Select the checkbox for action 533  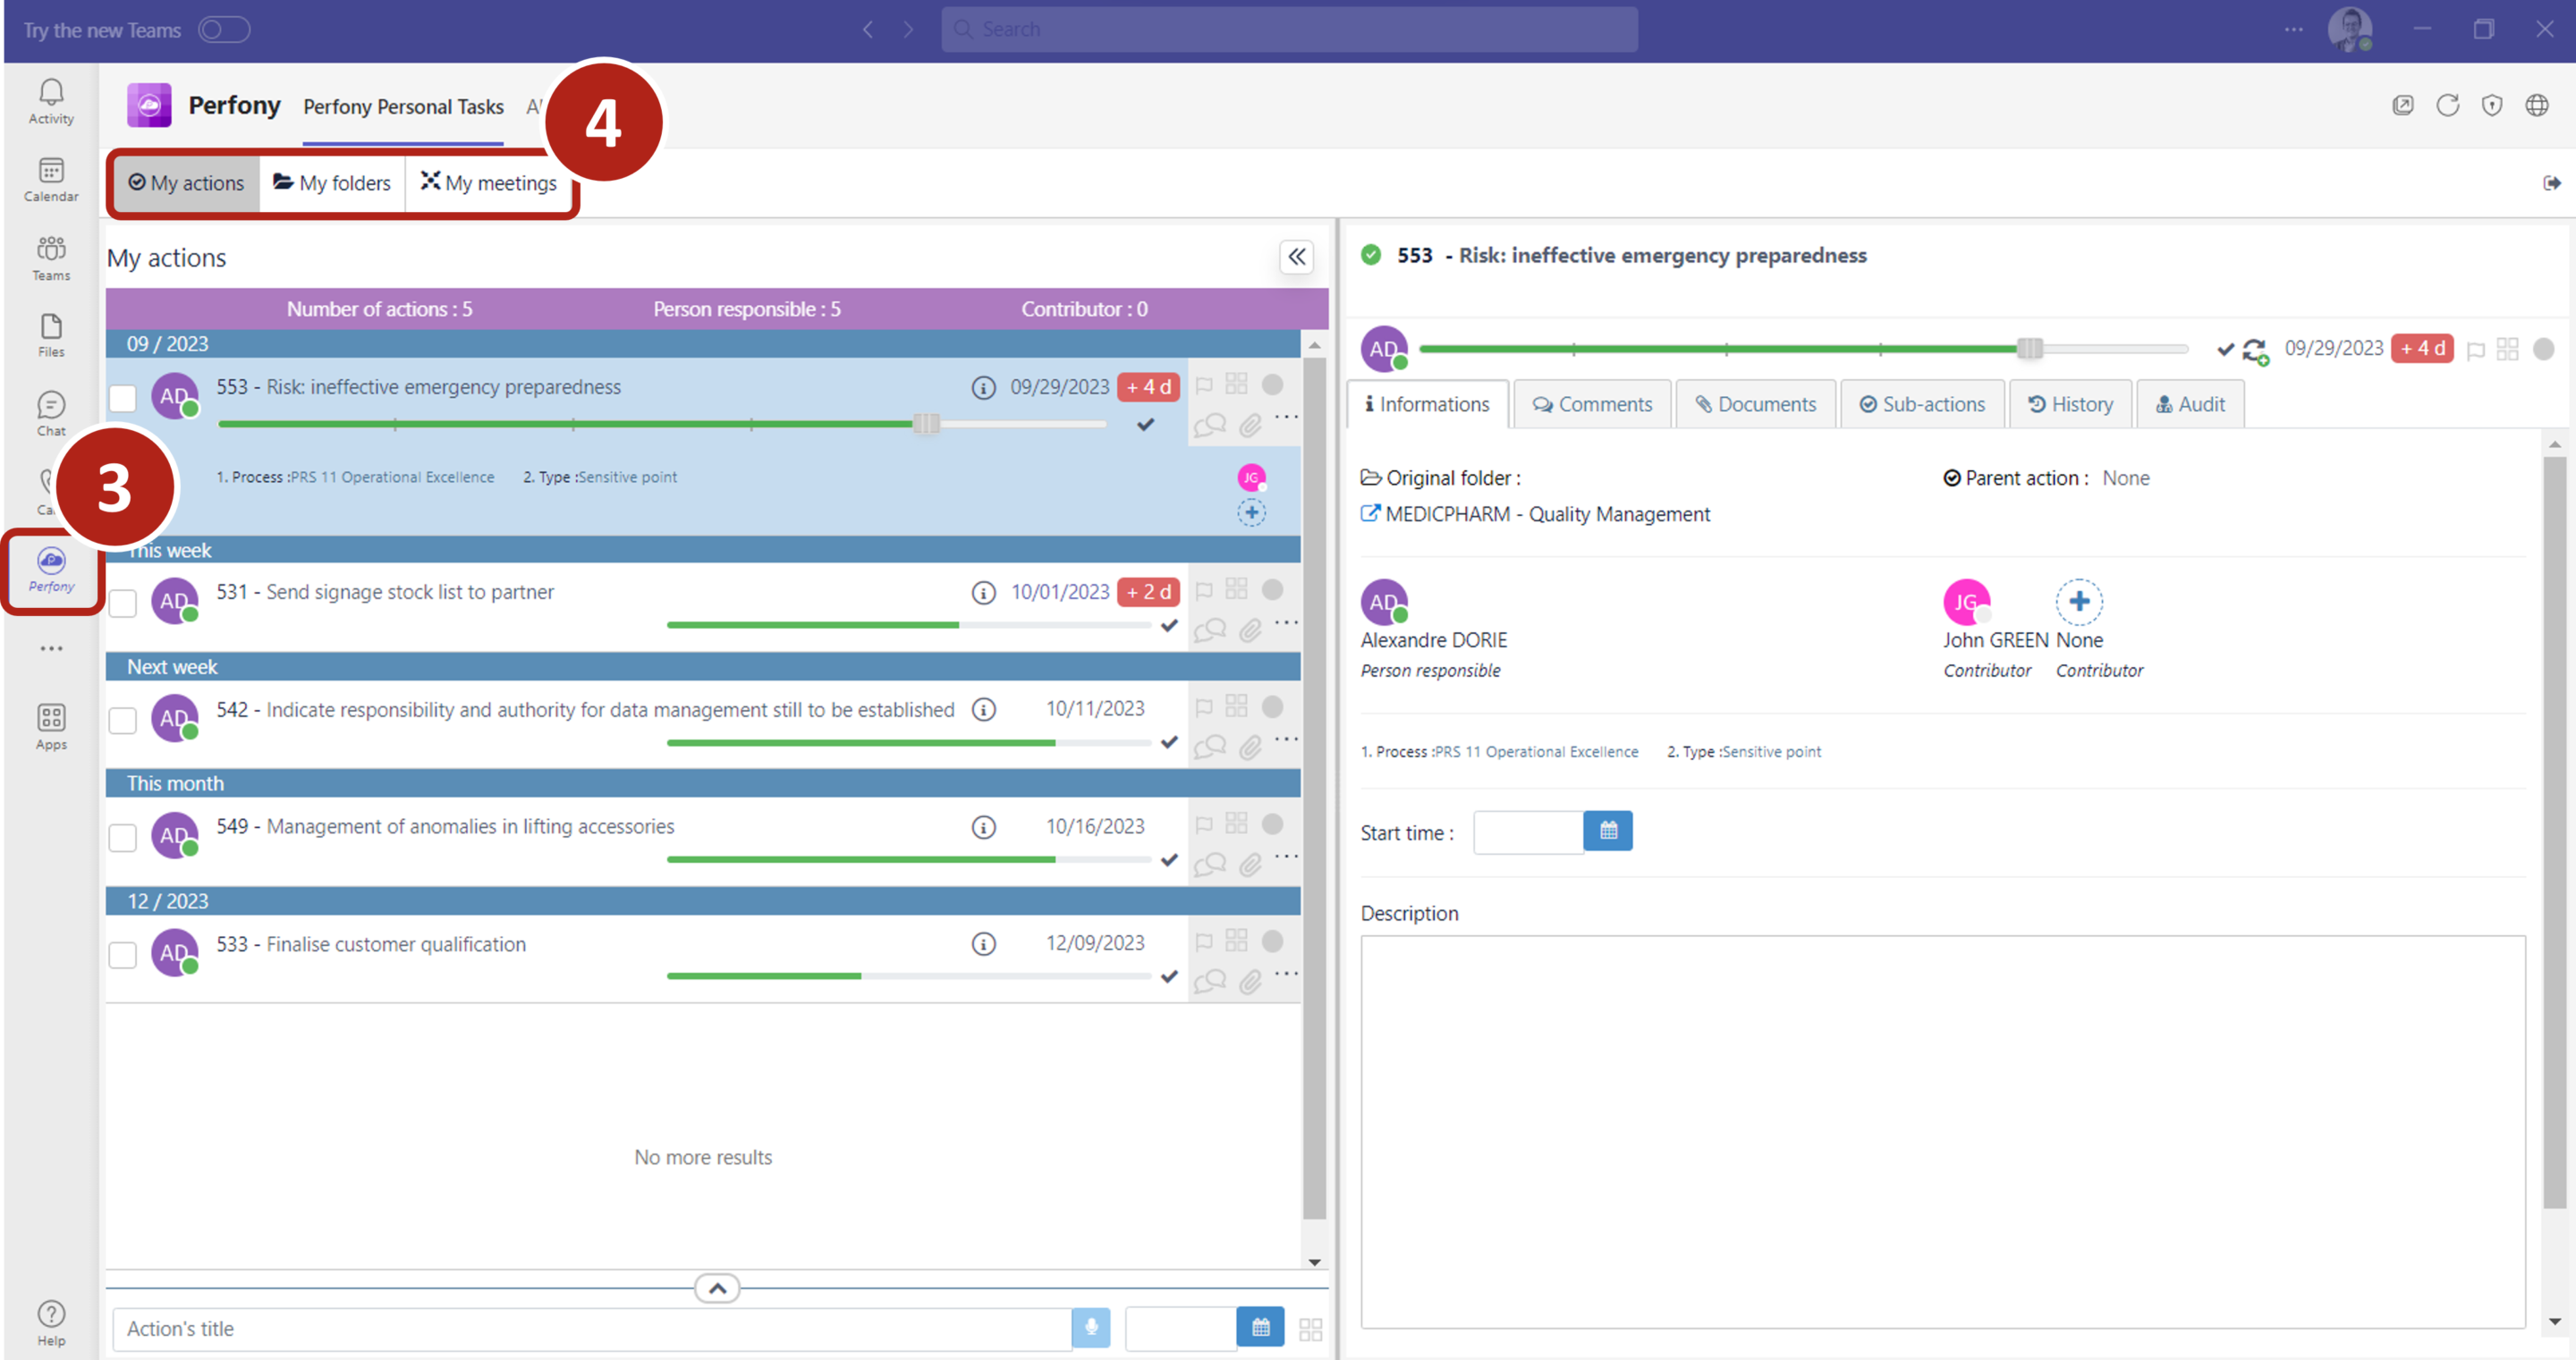pos(123,955)
